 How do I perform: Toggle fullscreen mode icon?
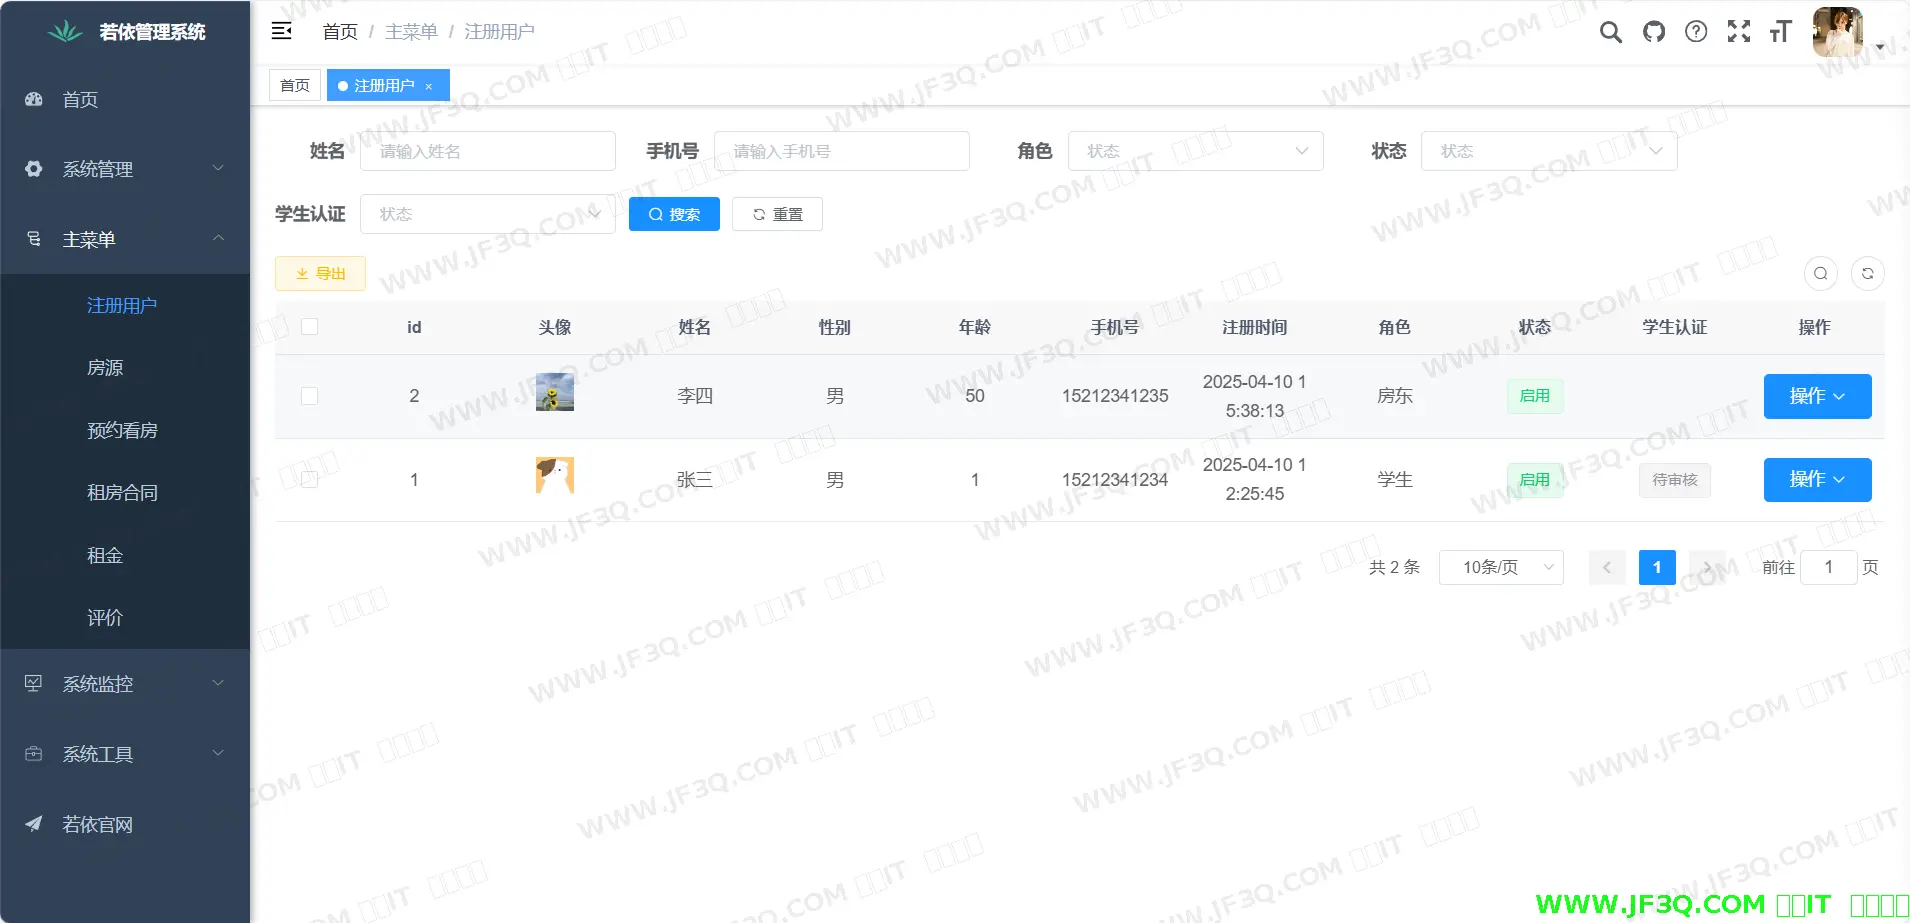click(x=1739, y=32)
